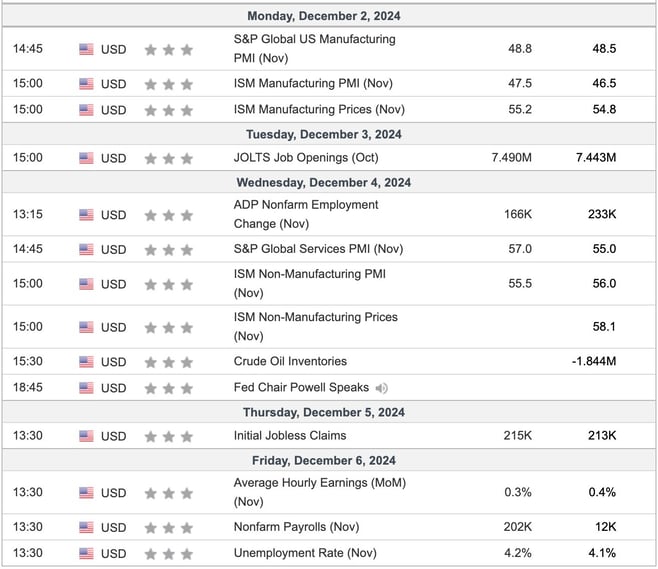This screenshot has width=658, height=569.
Task: Click the importance stars in the S&P Global Services PMI row
Action: [x=169, y=250]
